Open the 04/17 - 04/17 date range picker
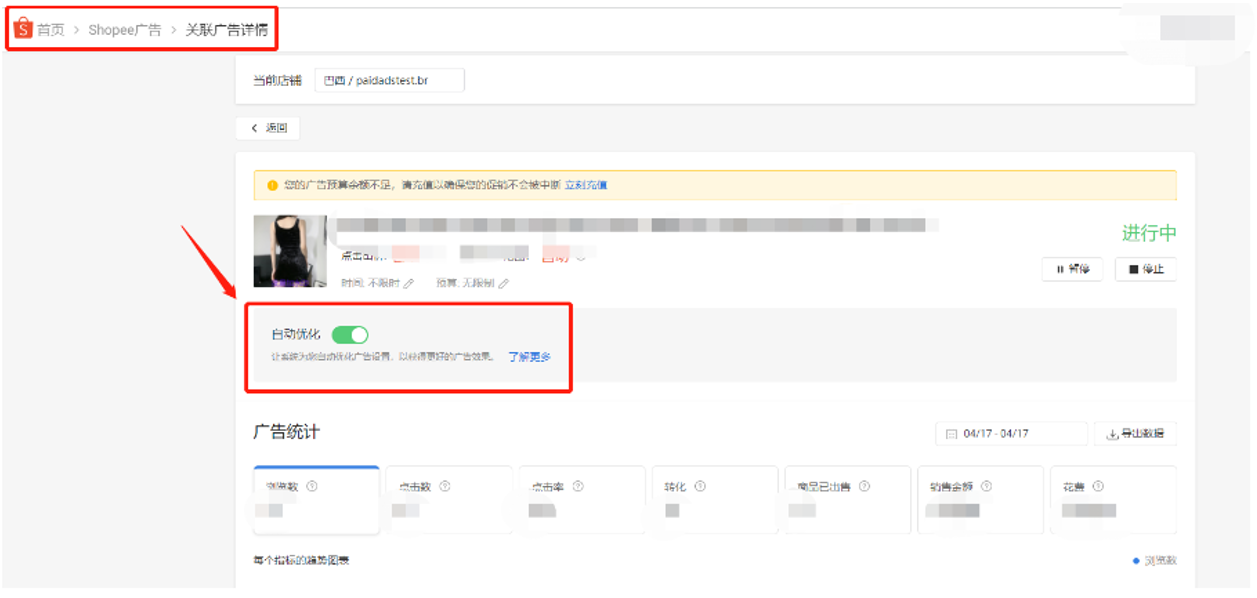The width and height of the screenshot is (1257, 598). (x=1010, y=434)
